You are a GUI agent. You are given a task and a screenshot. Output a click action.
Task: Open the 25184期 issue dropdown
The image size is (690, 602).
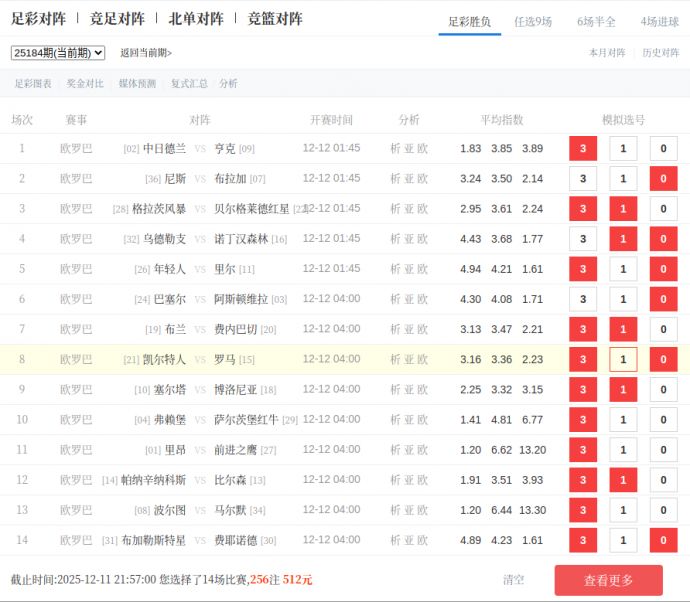point(58,53)
